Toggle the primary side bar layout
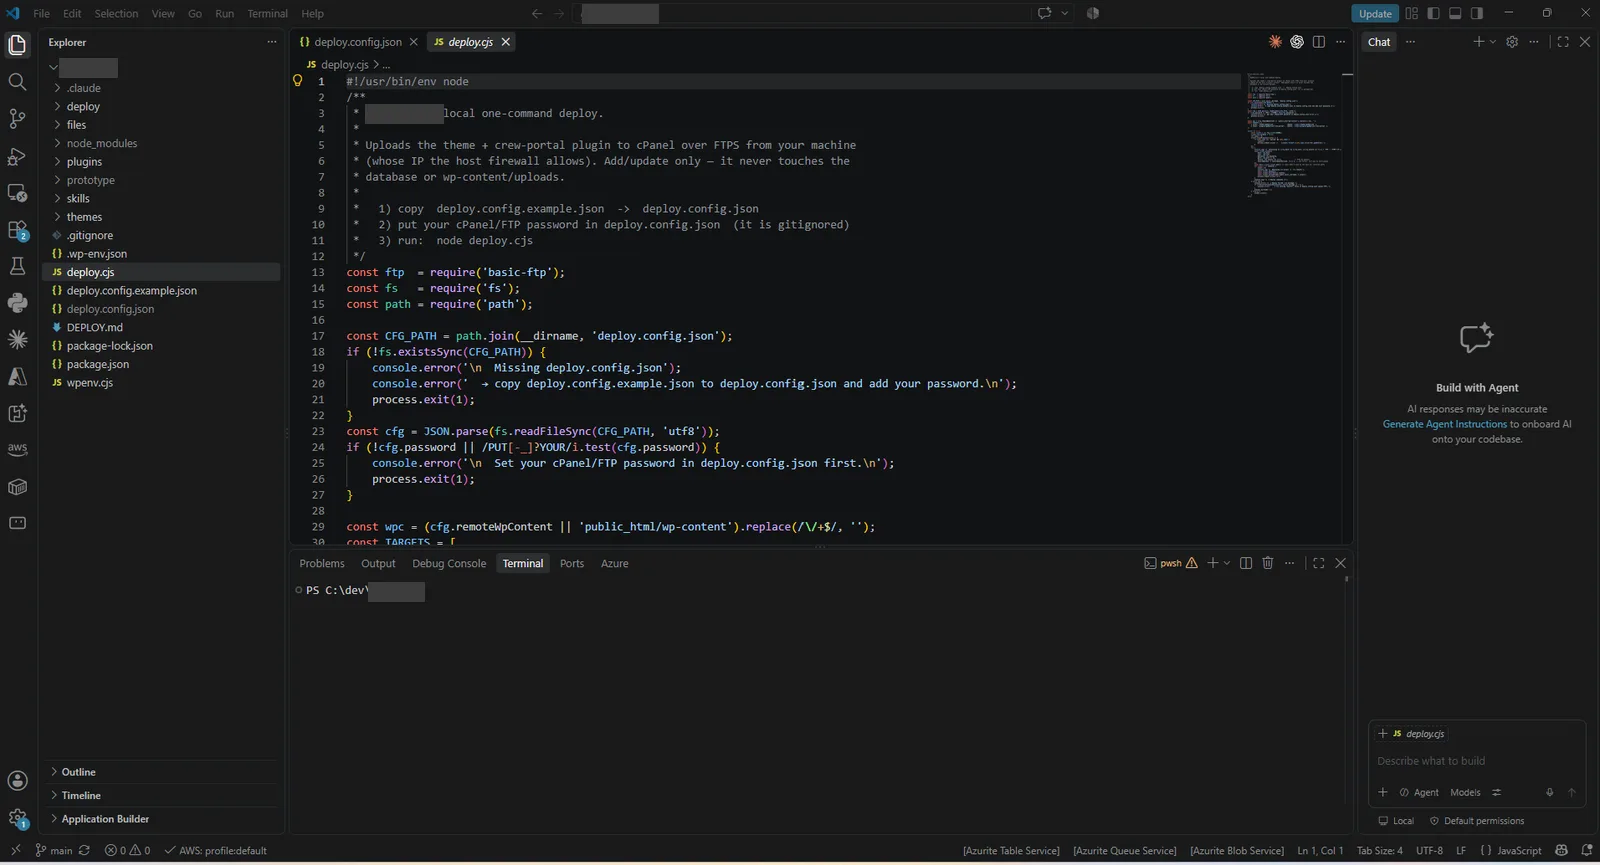Screen dimensions: 1600x865 point(1433,13)
